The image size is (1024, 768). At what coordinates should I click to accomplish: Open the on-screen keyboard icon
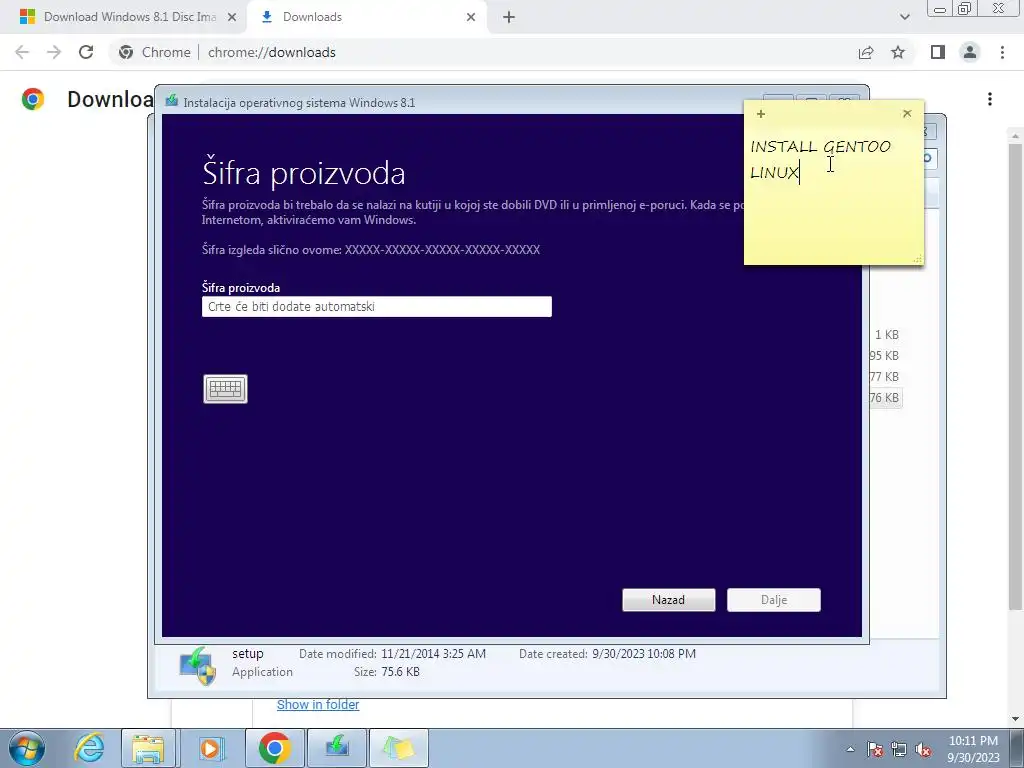(x=225, y=389)
